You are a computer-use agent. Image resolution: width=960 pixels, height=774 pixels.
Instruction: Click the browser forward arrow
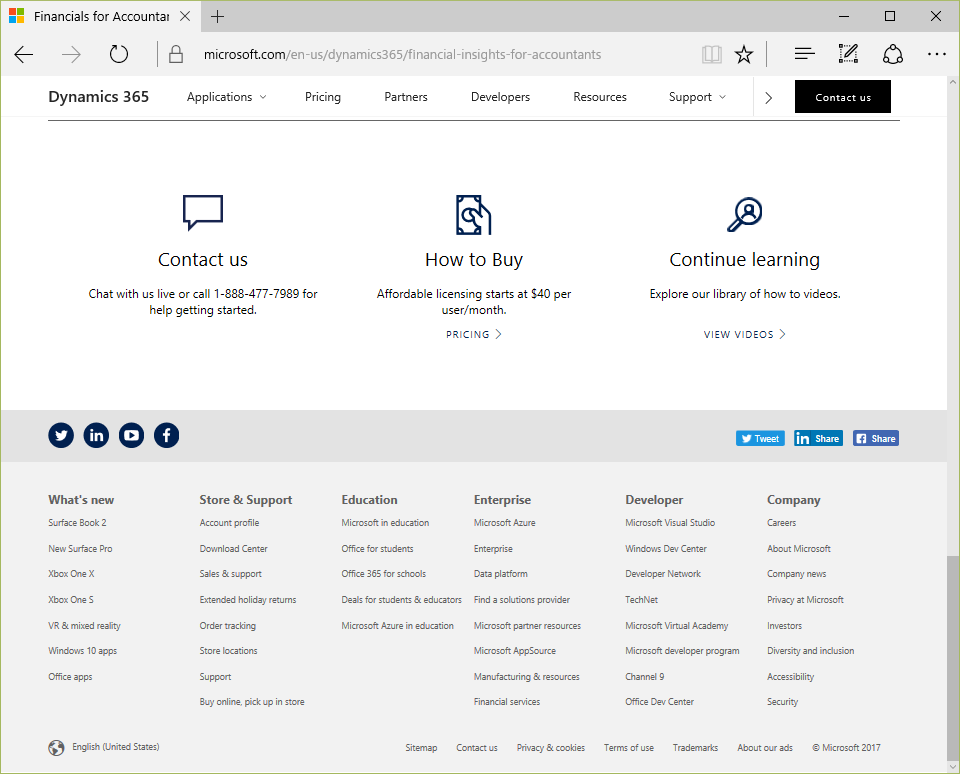pos(71,54)
